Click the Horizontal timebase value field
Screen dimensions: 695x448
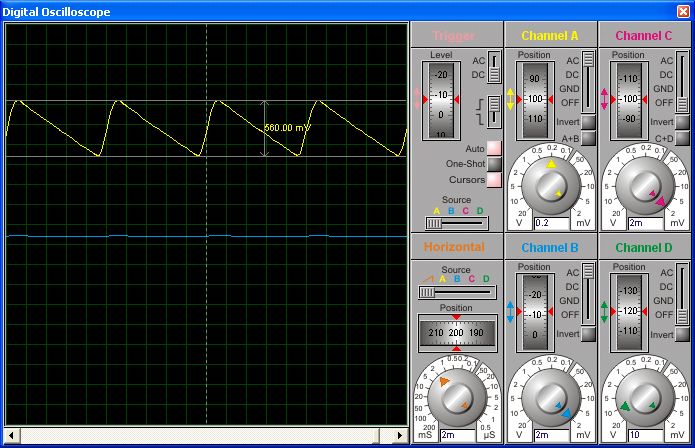[x=457, y=435]
